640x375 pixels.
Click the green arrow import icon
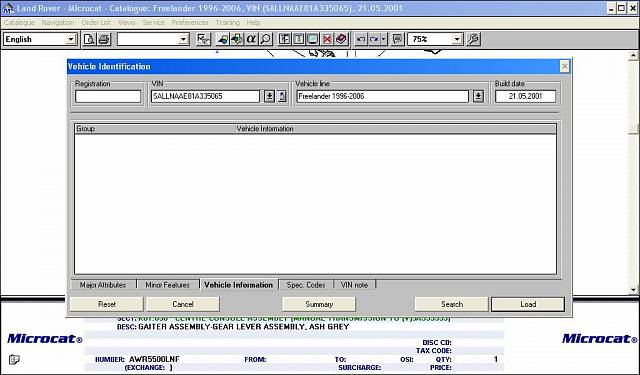[237, 39]
